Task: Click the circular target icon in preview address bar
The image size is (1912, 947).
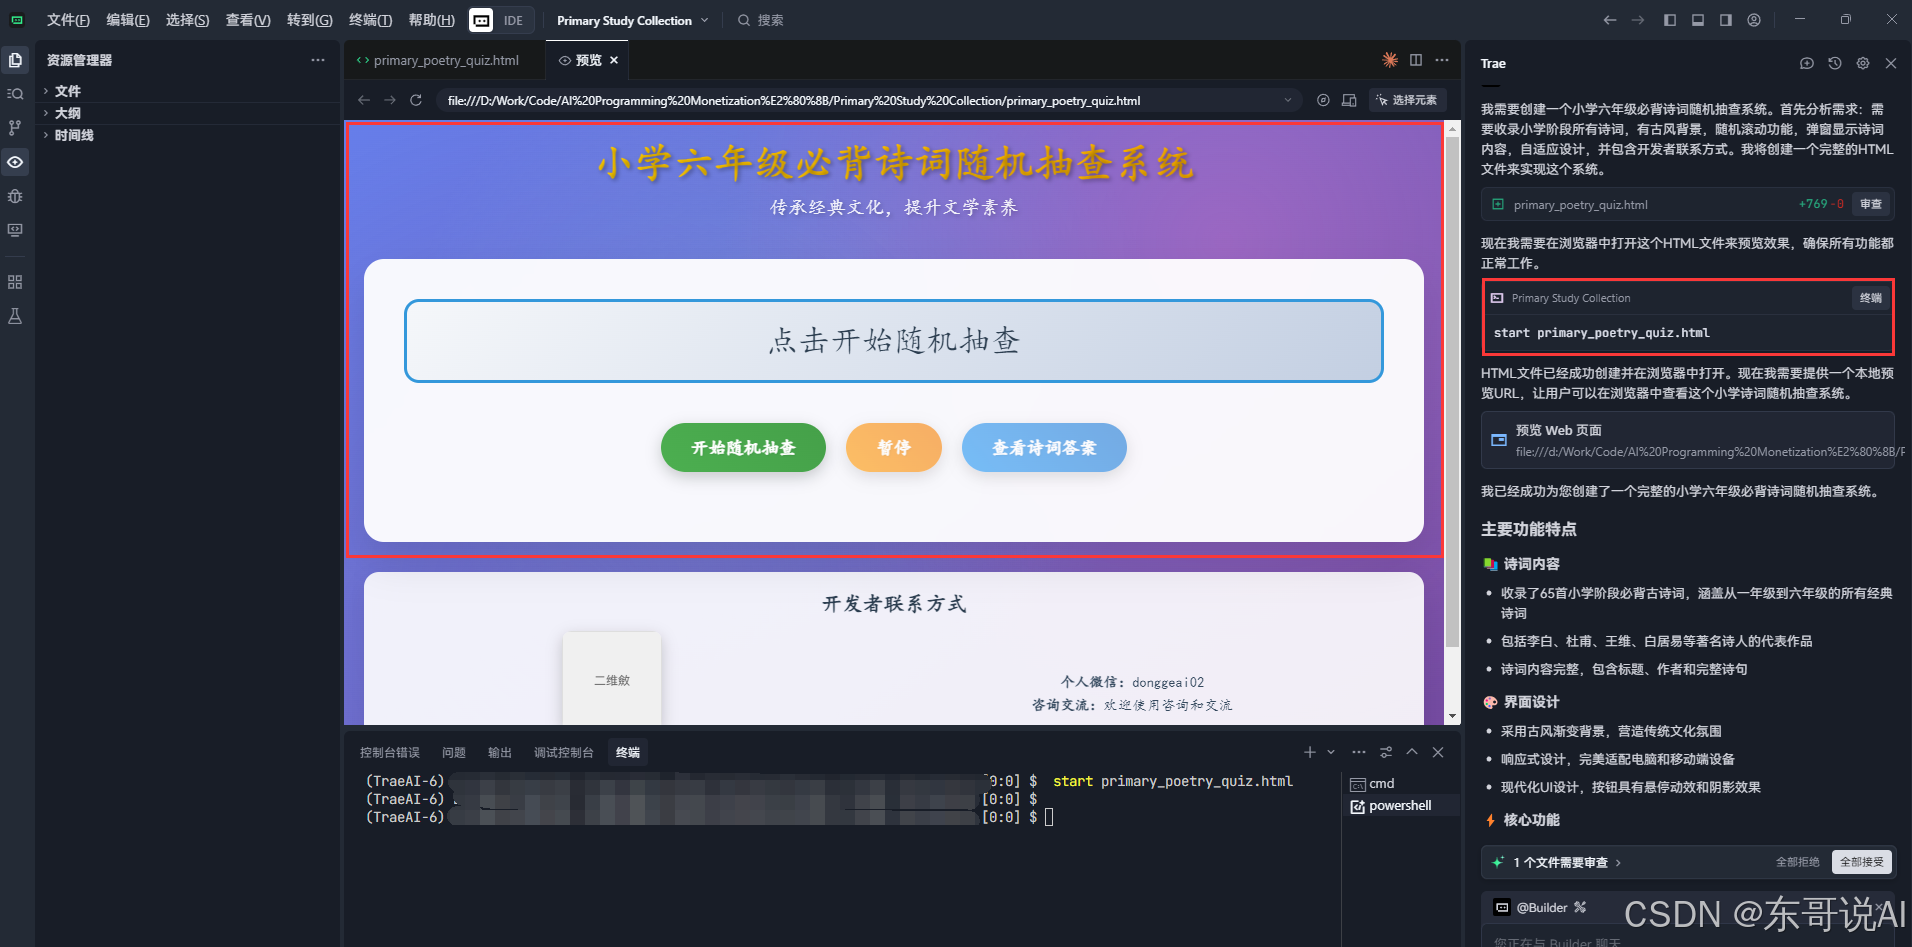Action: click(x=1323, y=100)
